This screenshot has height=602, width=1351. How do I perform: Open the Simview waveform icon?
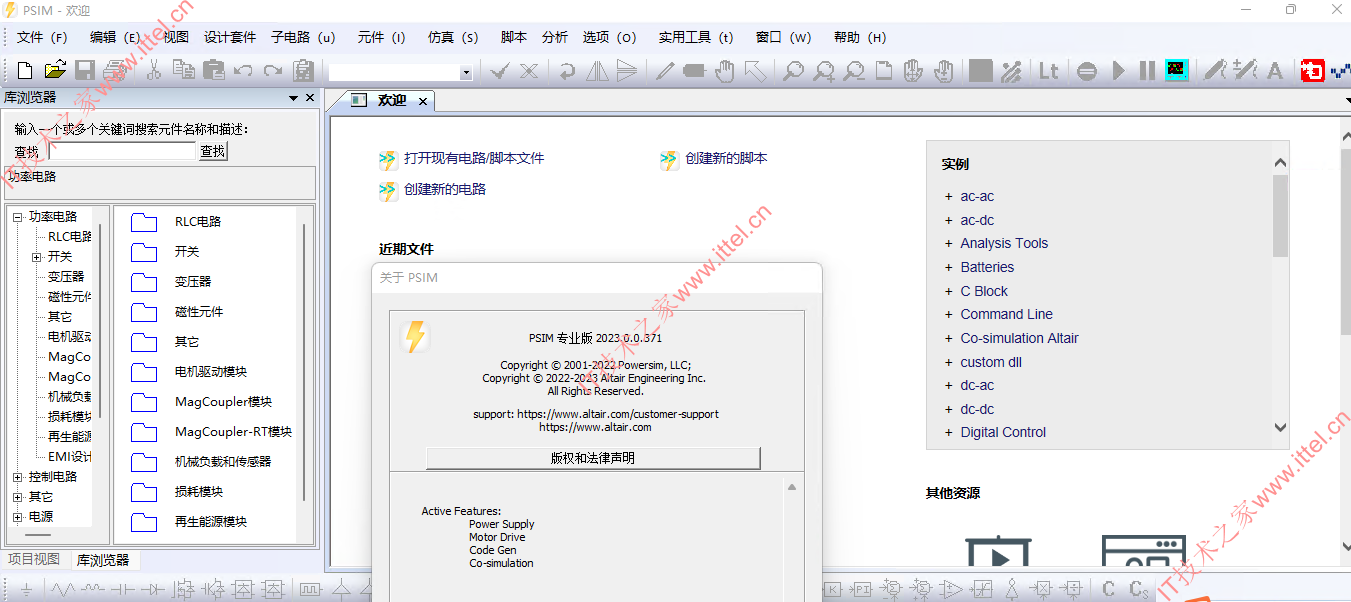[x=1176, y=70]
